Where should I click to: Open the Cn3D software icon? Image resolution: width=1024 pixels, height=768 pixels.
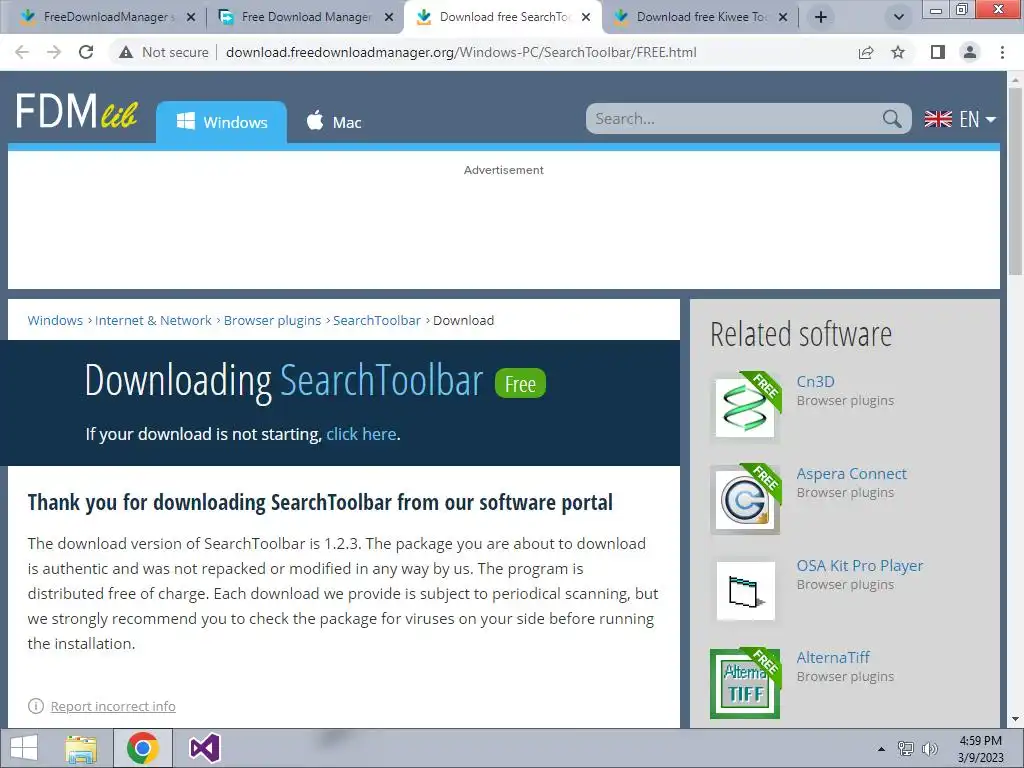tap(745, 408)
